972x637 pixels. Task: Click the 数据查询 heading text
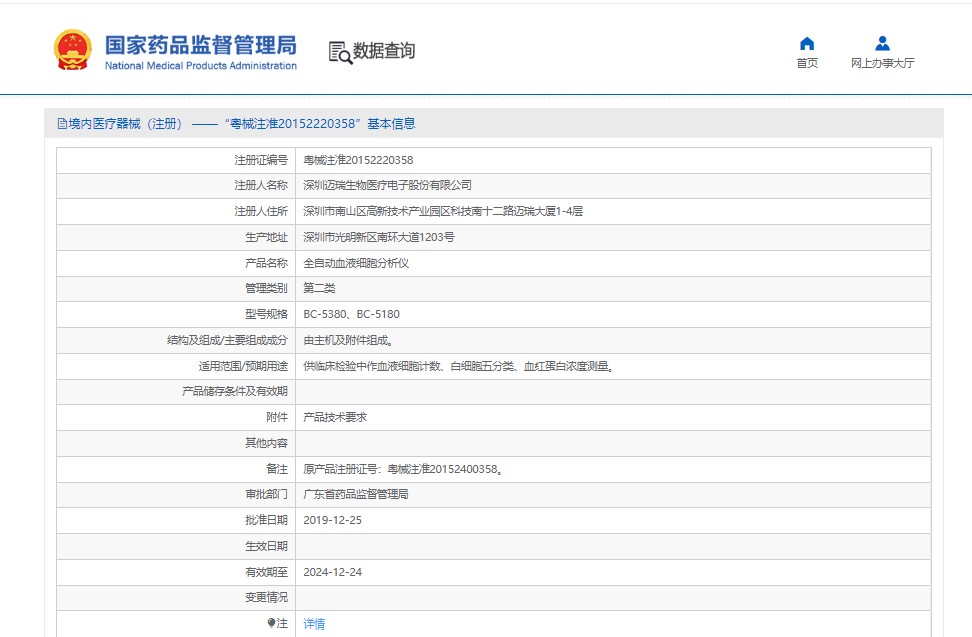(x=383, y=51)
